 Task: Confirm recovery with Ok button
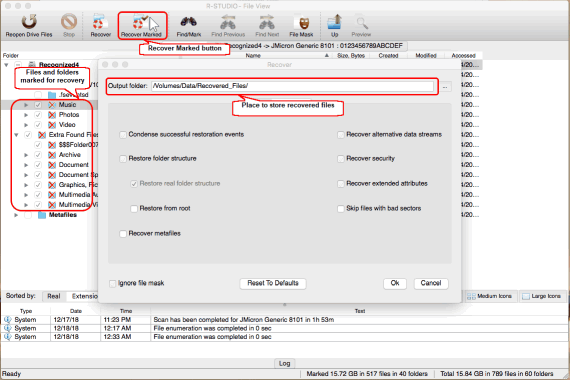coord(395,283)
